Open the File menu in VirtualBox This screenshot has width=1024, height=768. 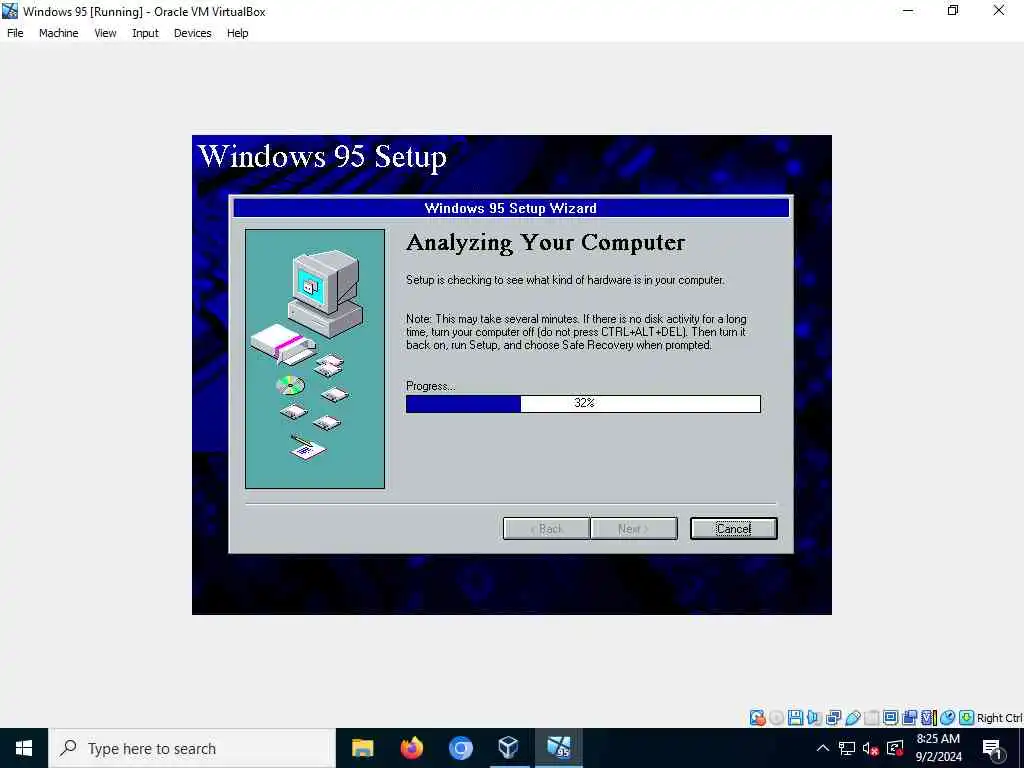pos(15,33)
